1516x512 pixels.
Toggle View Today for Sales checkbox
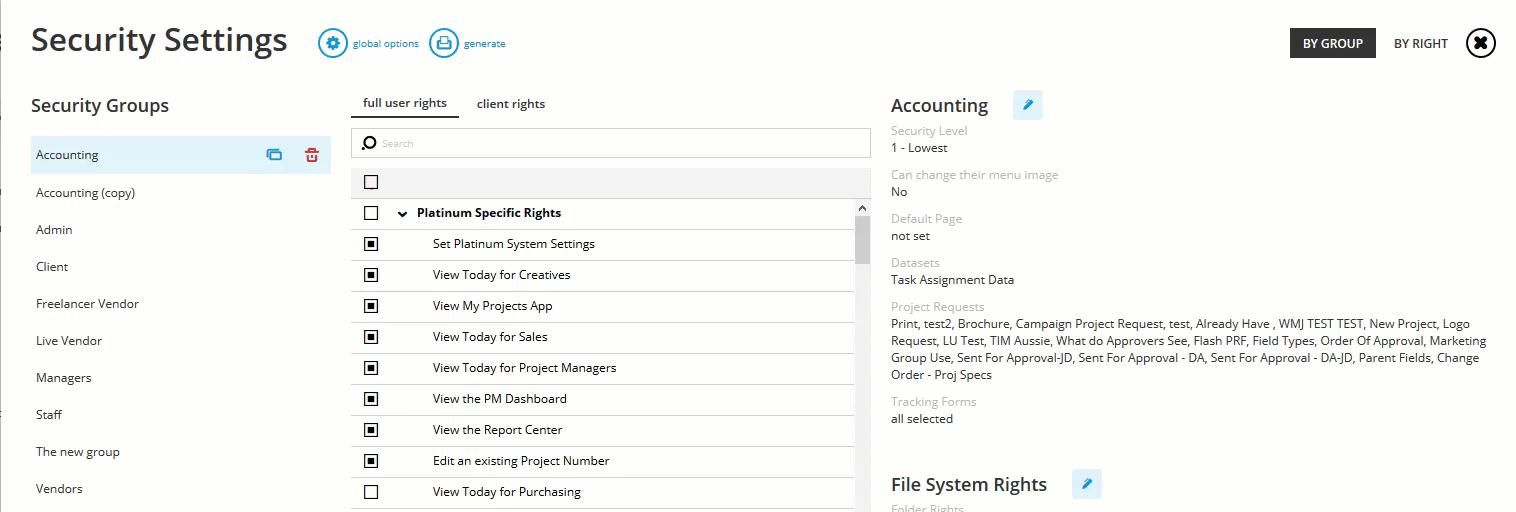point(371,337)
